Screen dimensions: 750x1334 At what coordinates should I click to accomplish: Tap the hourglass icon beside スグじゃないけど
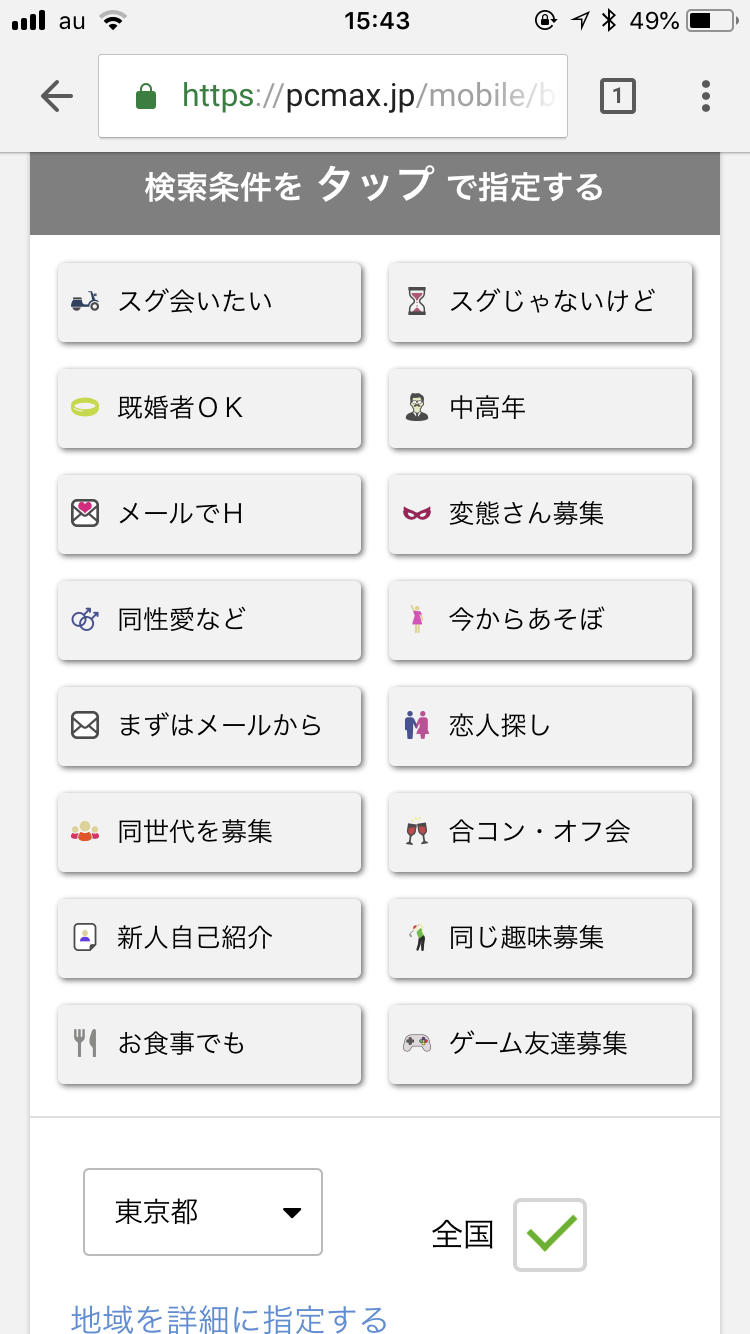click(416, 301)
